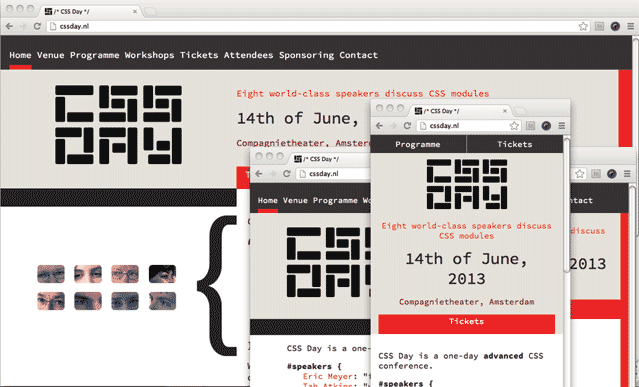Screen dimensions: 639x387
Task: Click the round extension icon in the main toolbar
Action: click(615, 26)
